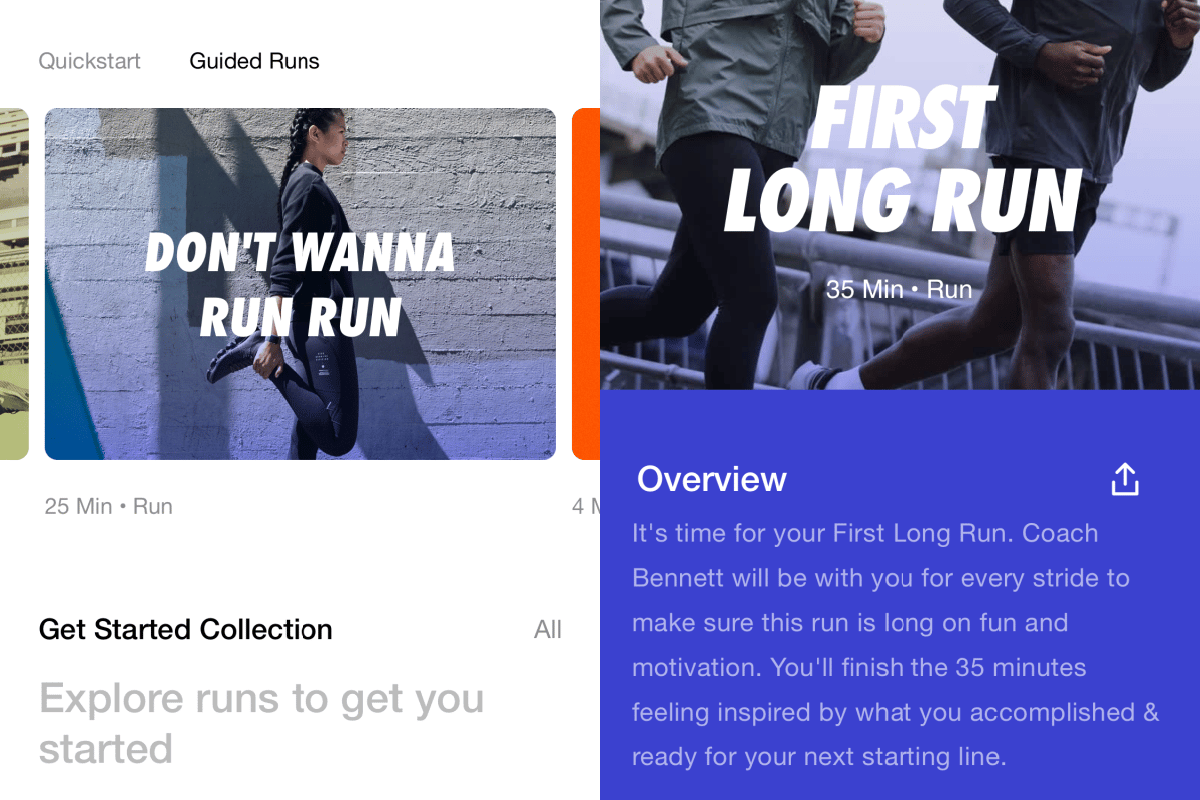Switch to the Quickstart tab
The width and height of the screenshot is (1200, 800).
(x=89, y=61)
